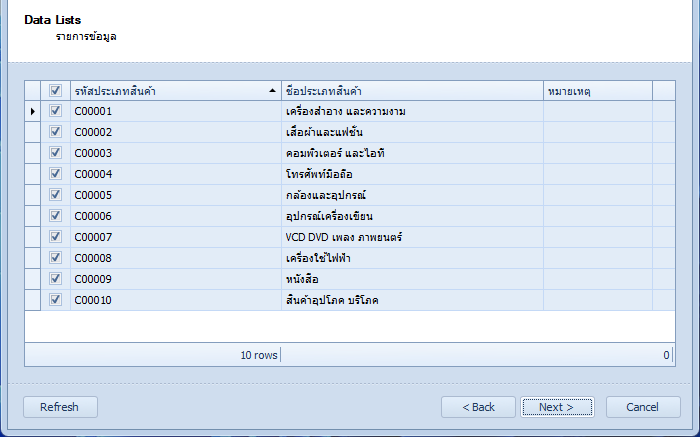
Task: Cancel the wizard
Action: point(643,407)
